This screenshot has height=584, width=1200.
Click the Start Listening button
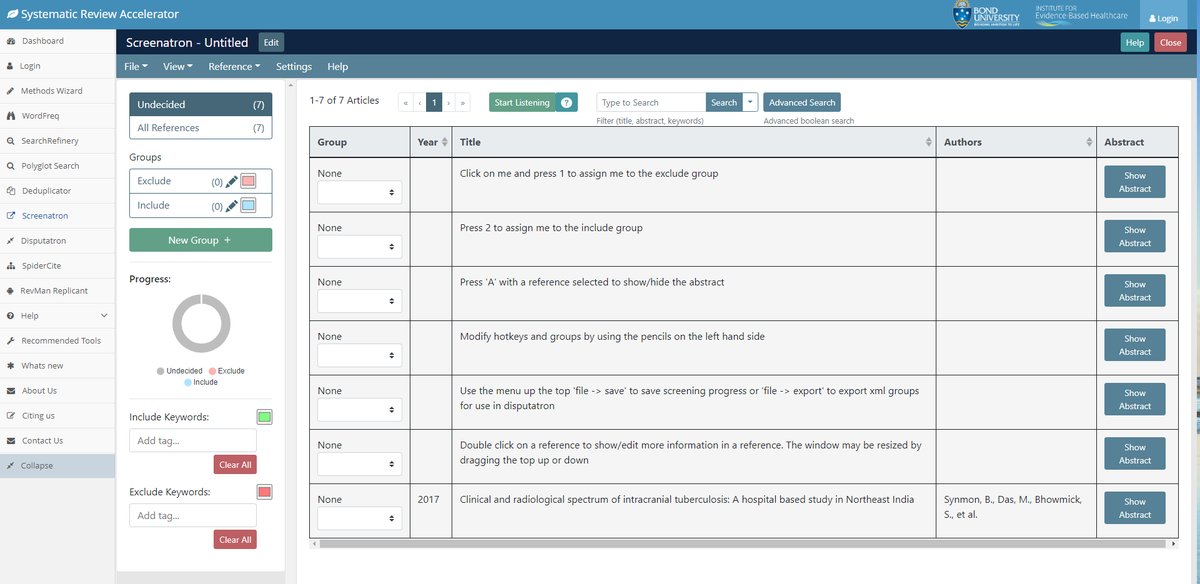(x=523, y=102)
